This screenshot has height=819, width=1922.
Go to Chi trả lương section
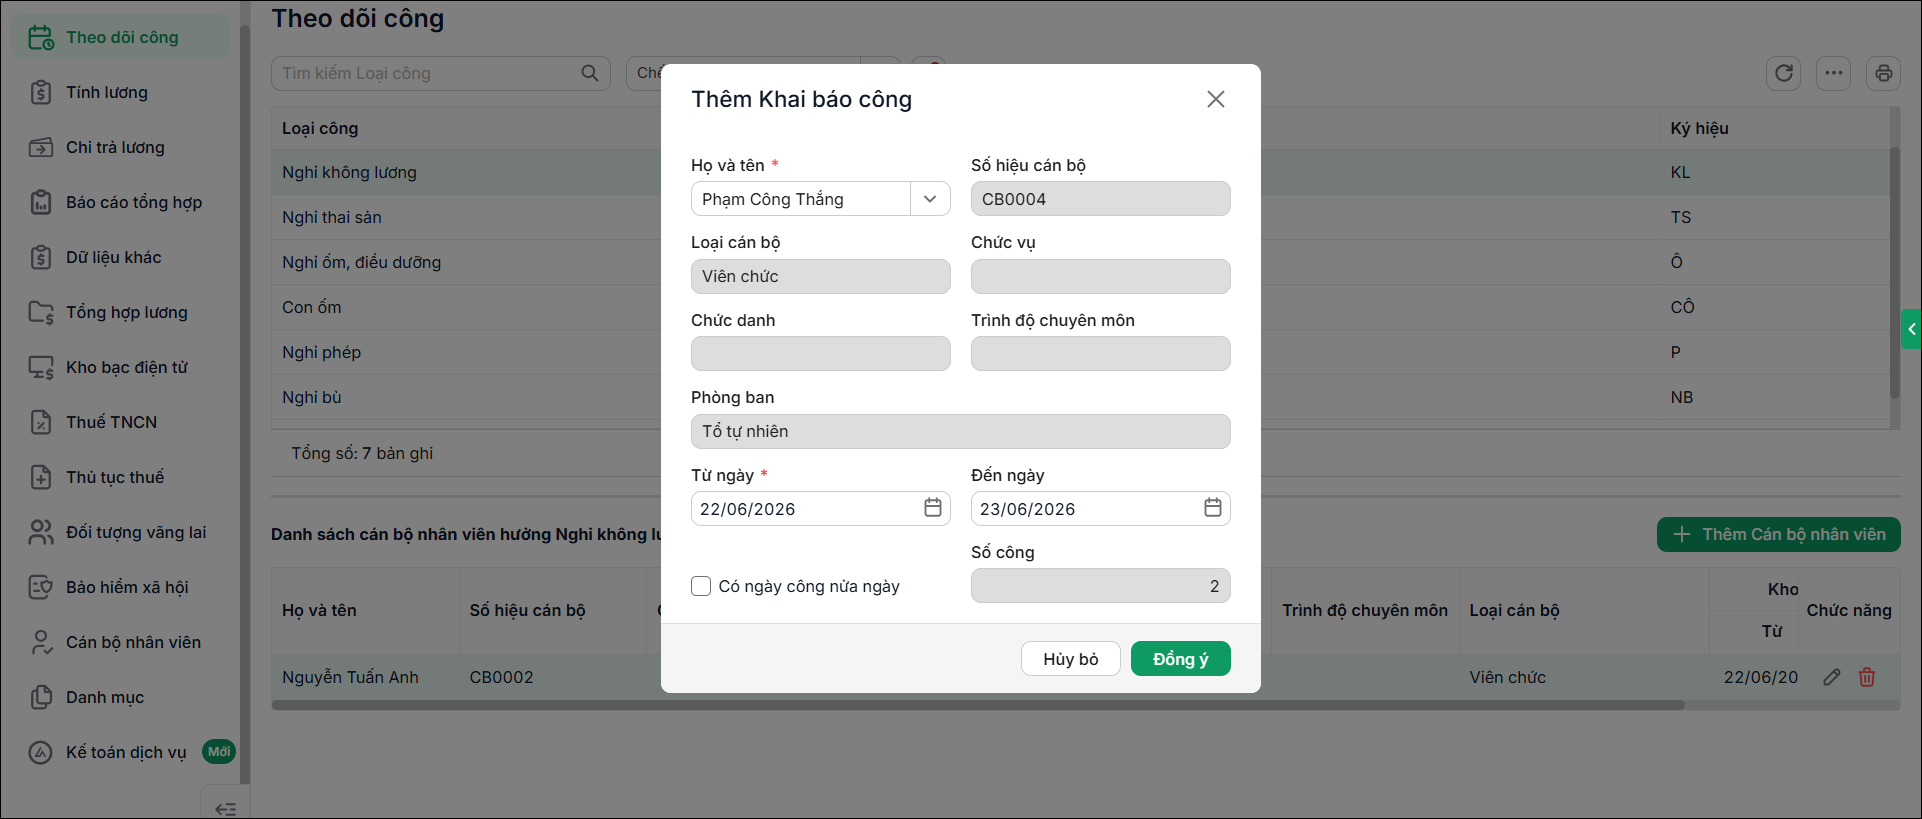click(115, 148)
